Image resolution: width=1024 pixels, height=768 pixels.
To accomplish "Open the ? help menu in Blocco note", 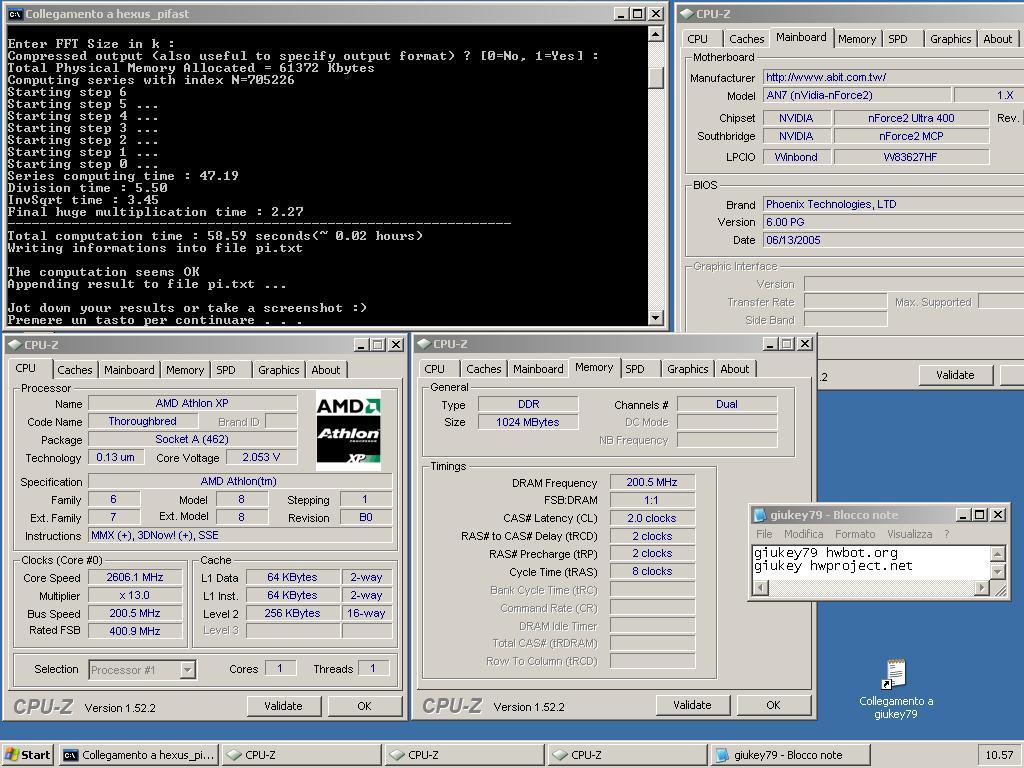I will 947,534.
